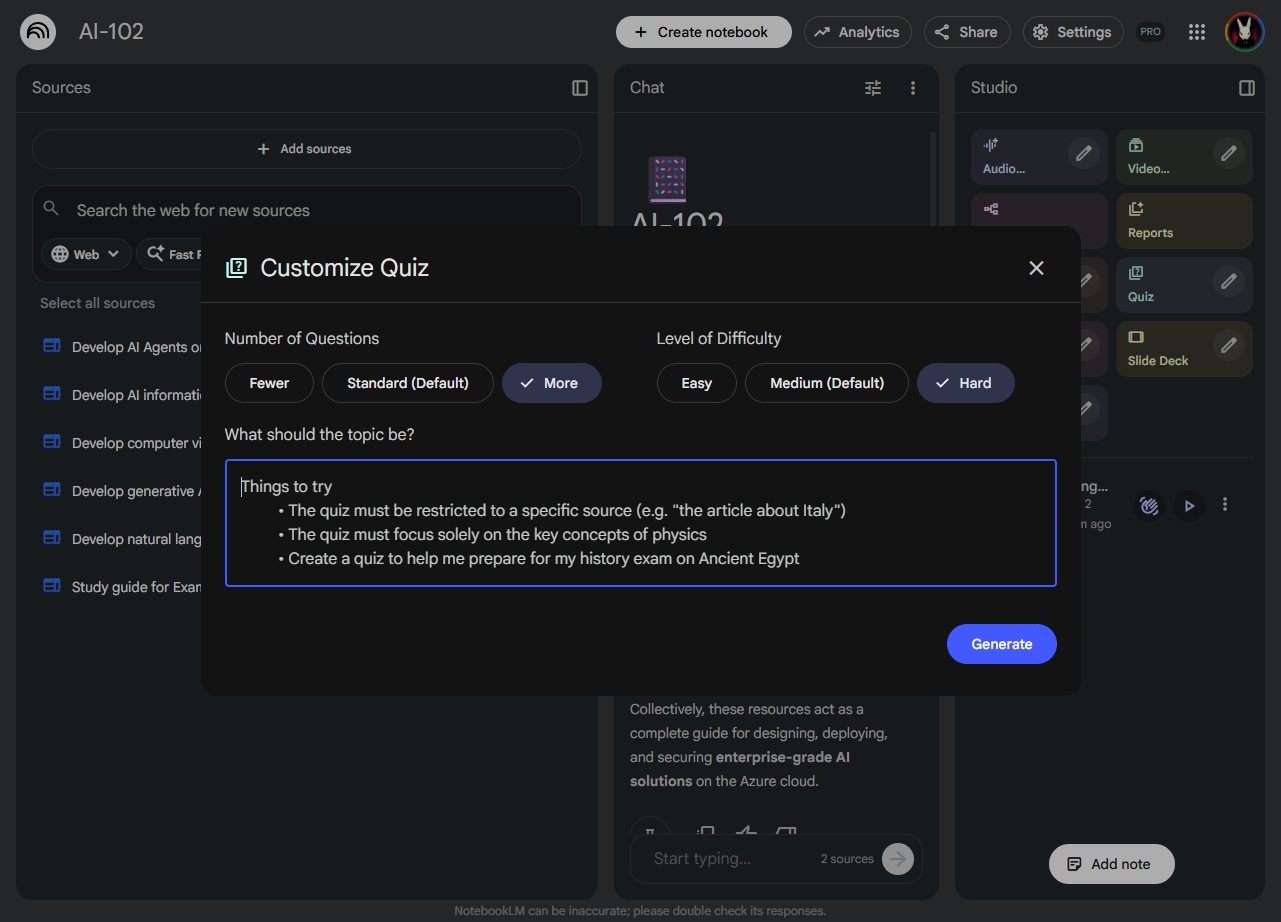Open the Video Overview tile
Screen dimensions: 1281x922
[x=1184, y=157]
